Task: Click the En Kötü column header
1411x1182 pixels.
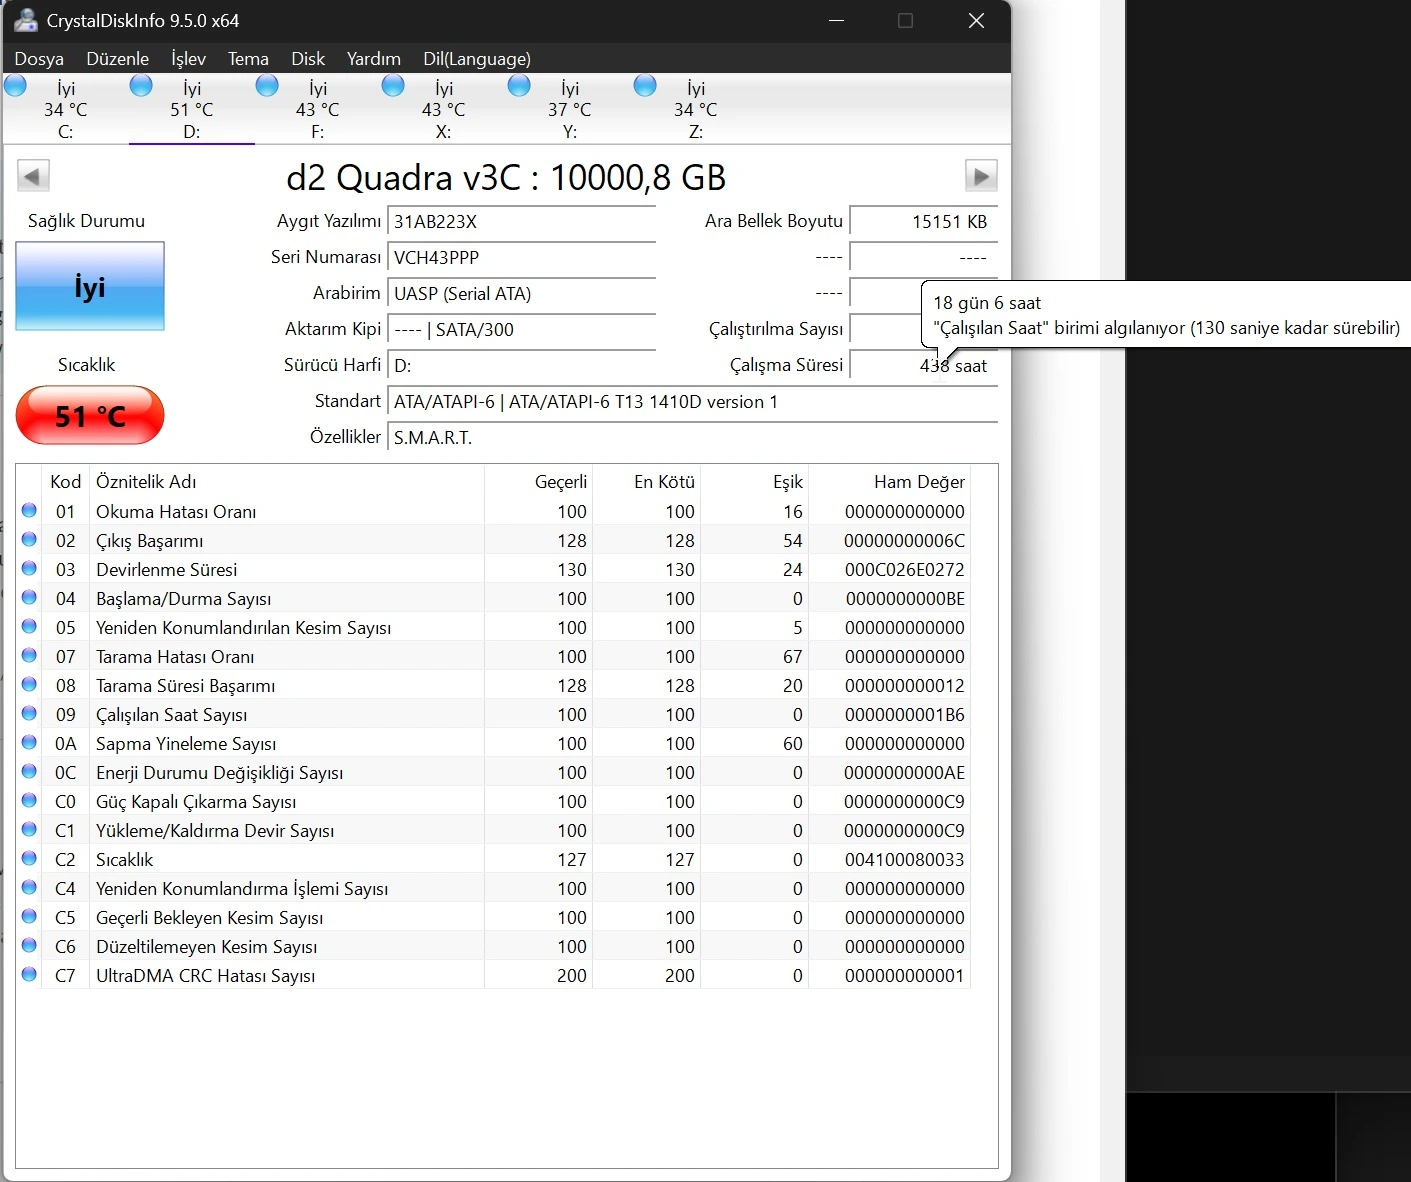Action: [x=647, y=482]
